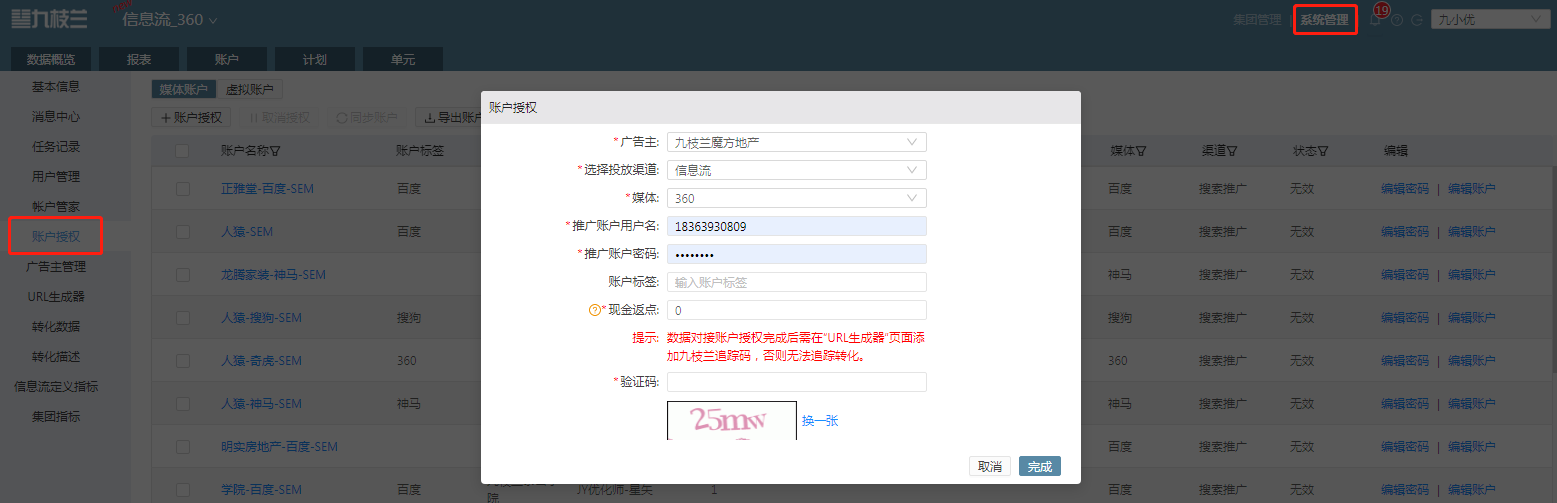Check the box for 人猿-搜狗-SEM row
Viewport: 1557px width, 503px height.
(x=182, y=317)
